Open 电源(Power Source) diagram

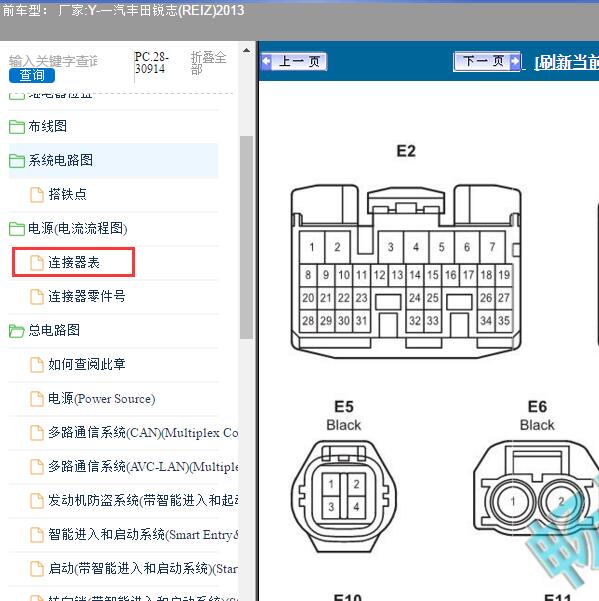coord(102,399)
